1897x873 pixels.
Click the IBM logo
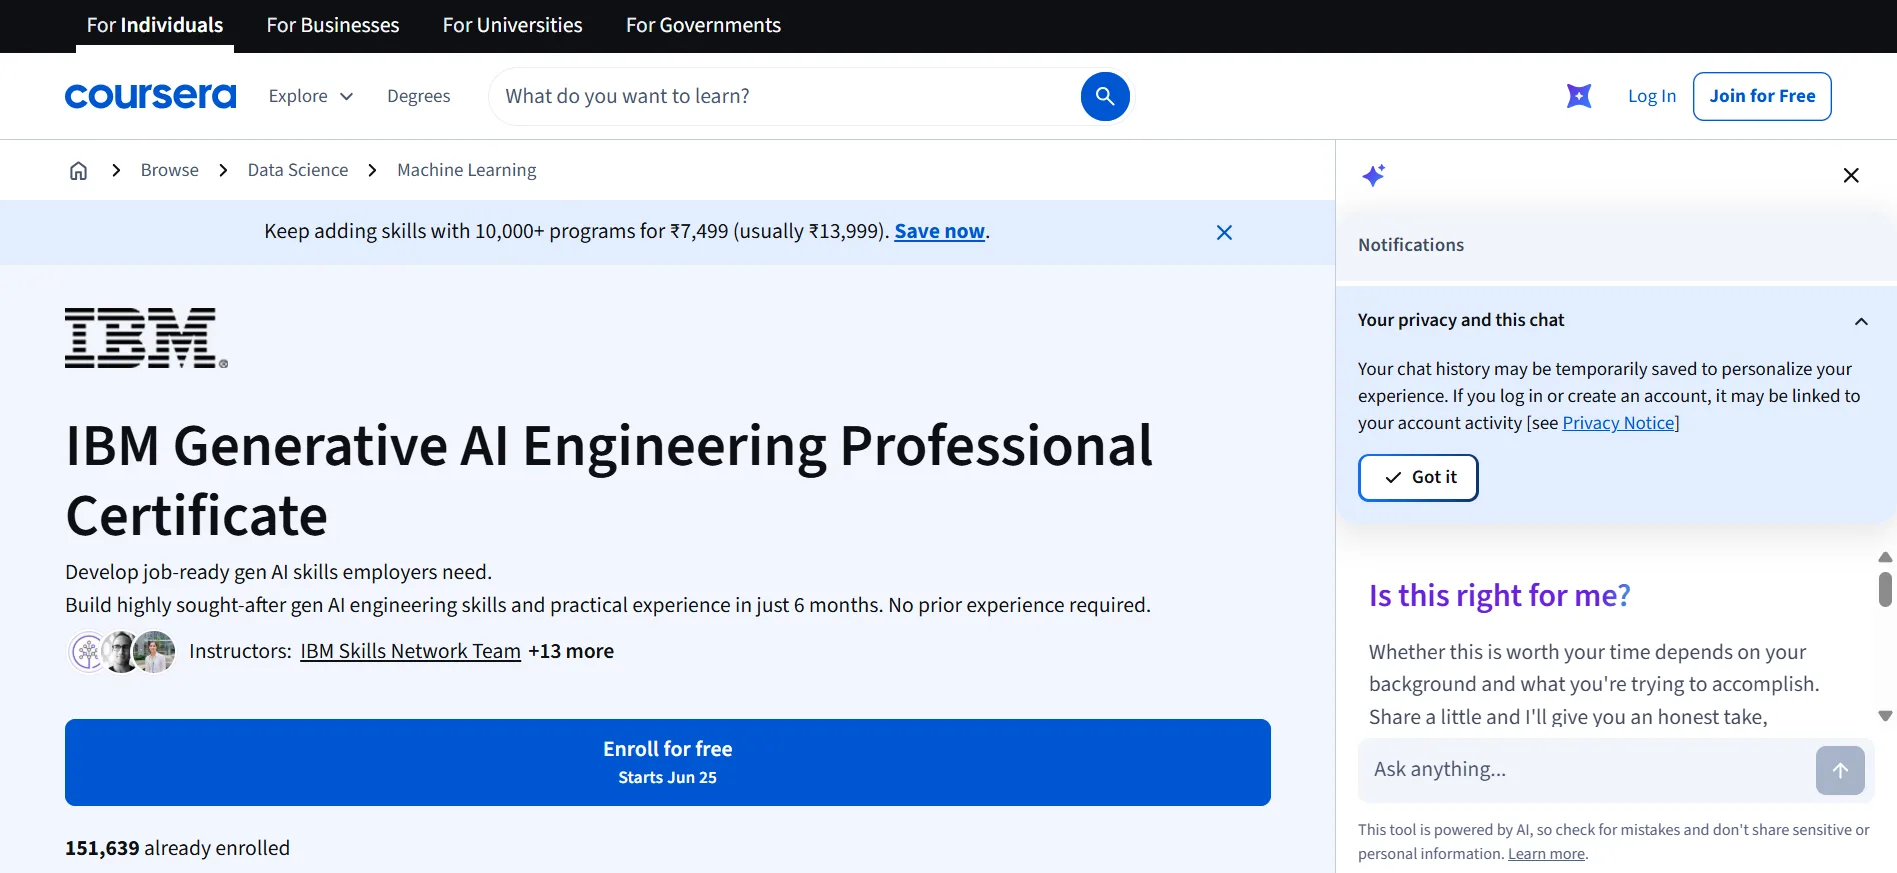click(146, 338)
